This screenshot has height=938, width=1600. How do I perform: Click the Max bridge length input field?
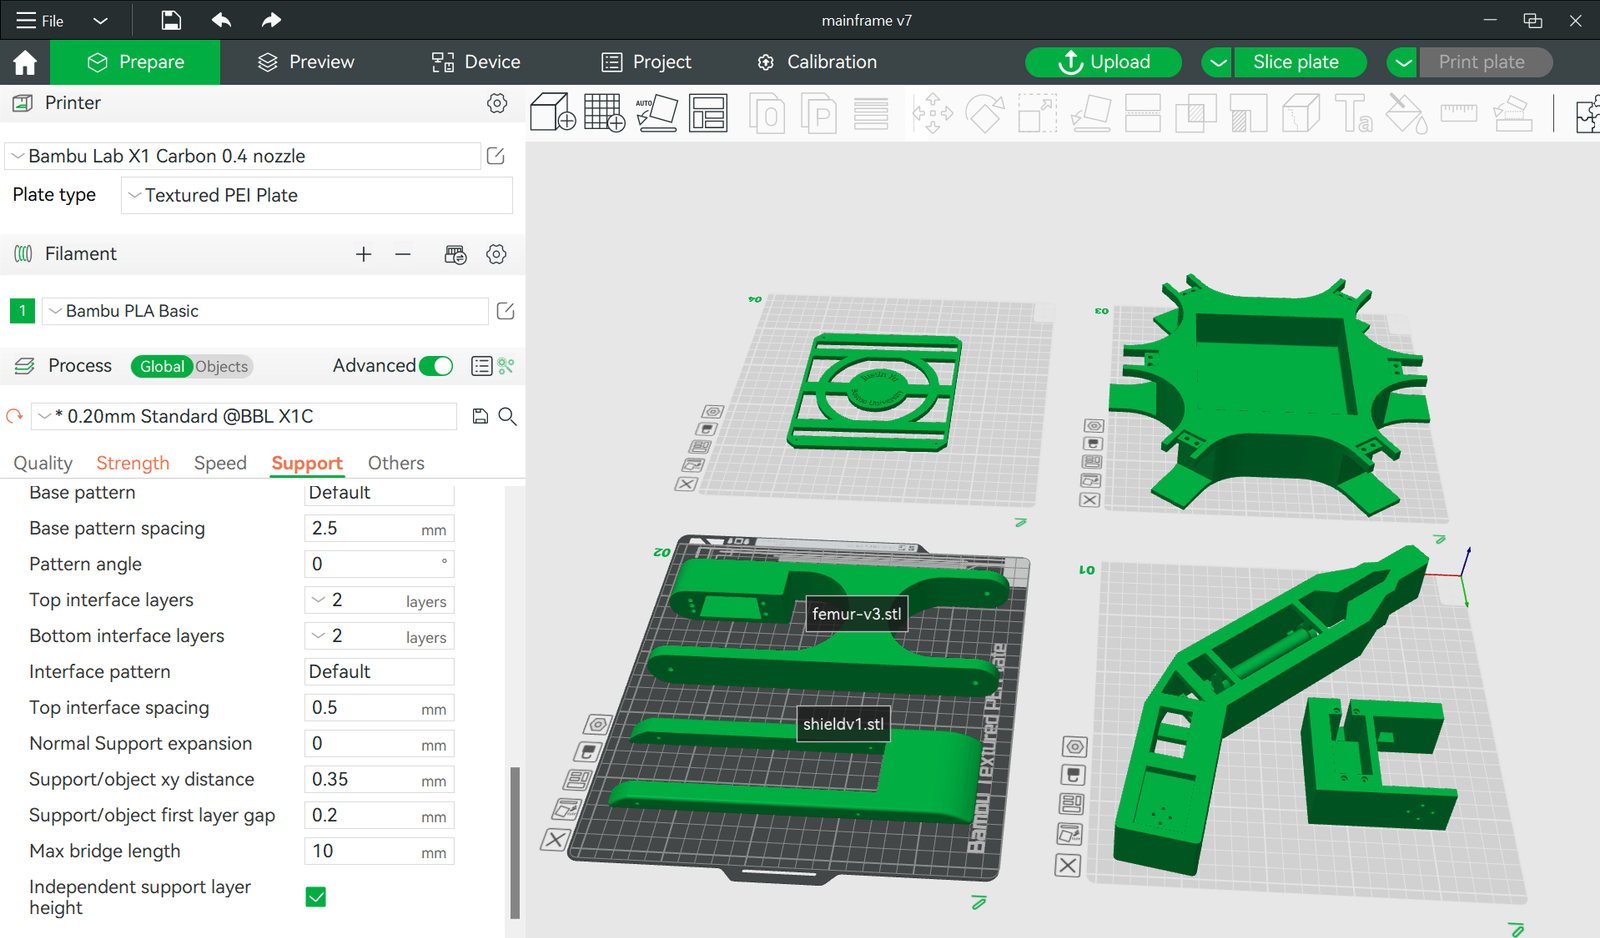click(x=379, y=851)
